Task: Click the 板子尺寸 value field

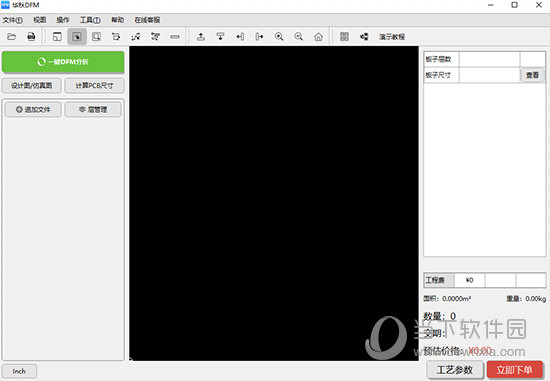Action: pos(489,75)
